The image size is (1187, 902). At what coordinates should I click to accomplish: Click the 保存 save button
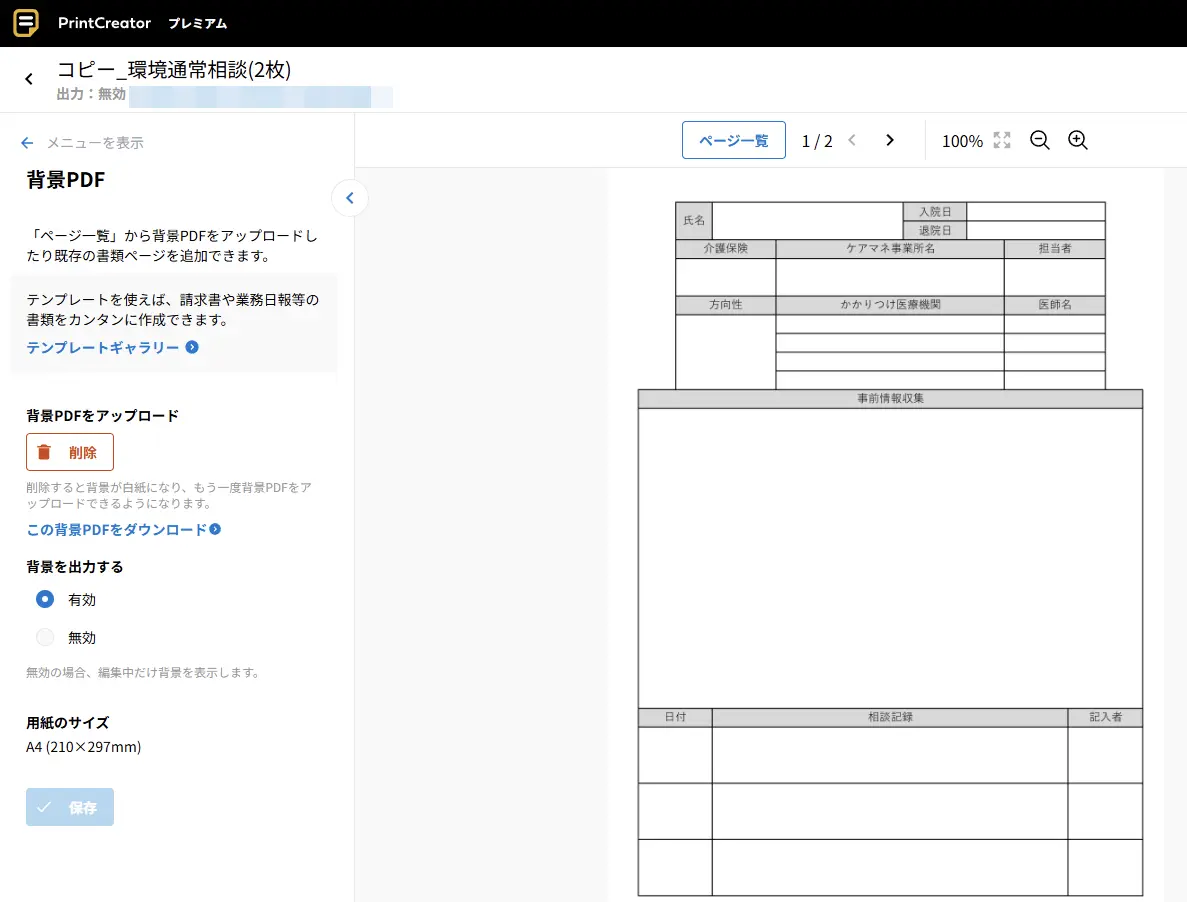pos(70,807)
